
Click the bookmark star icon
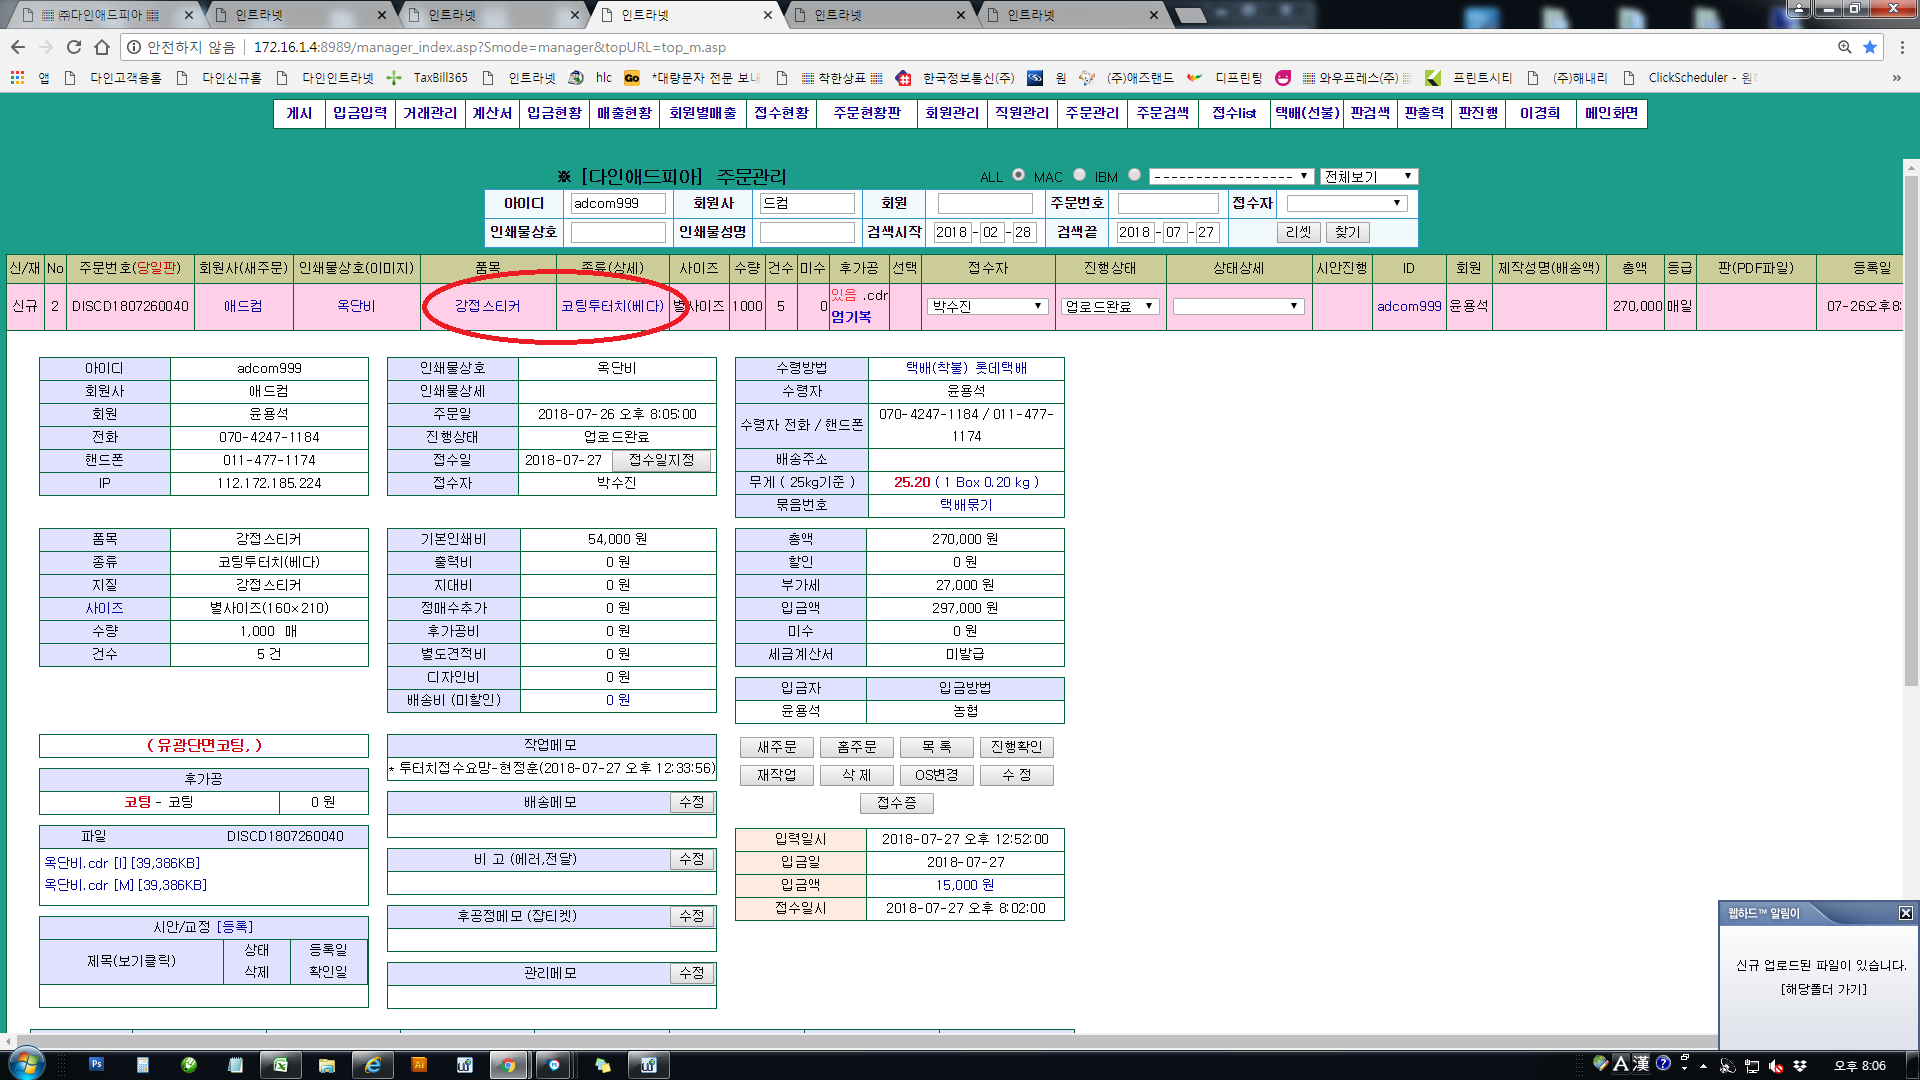(x=1870, y=47)
